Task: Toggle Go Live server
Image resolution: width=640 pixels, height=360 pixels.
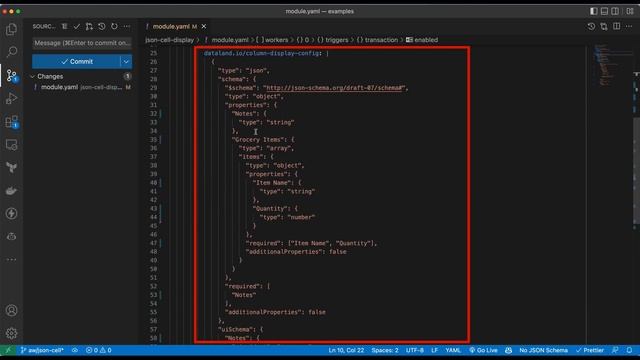Action: coord(483,350)
